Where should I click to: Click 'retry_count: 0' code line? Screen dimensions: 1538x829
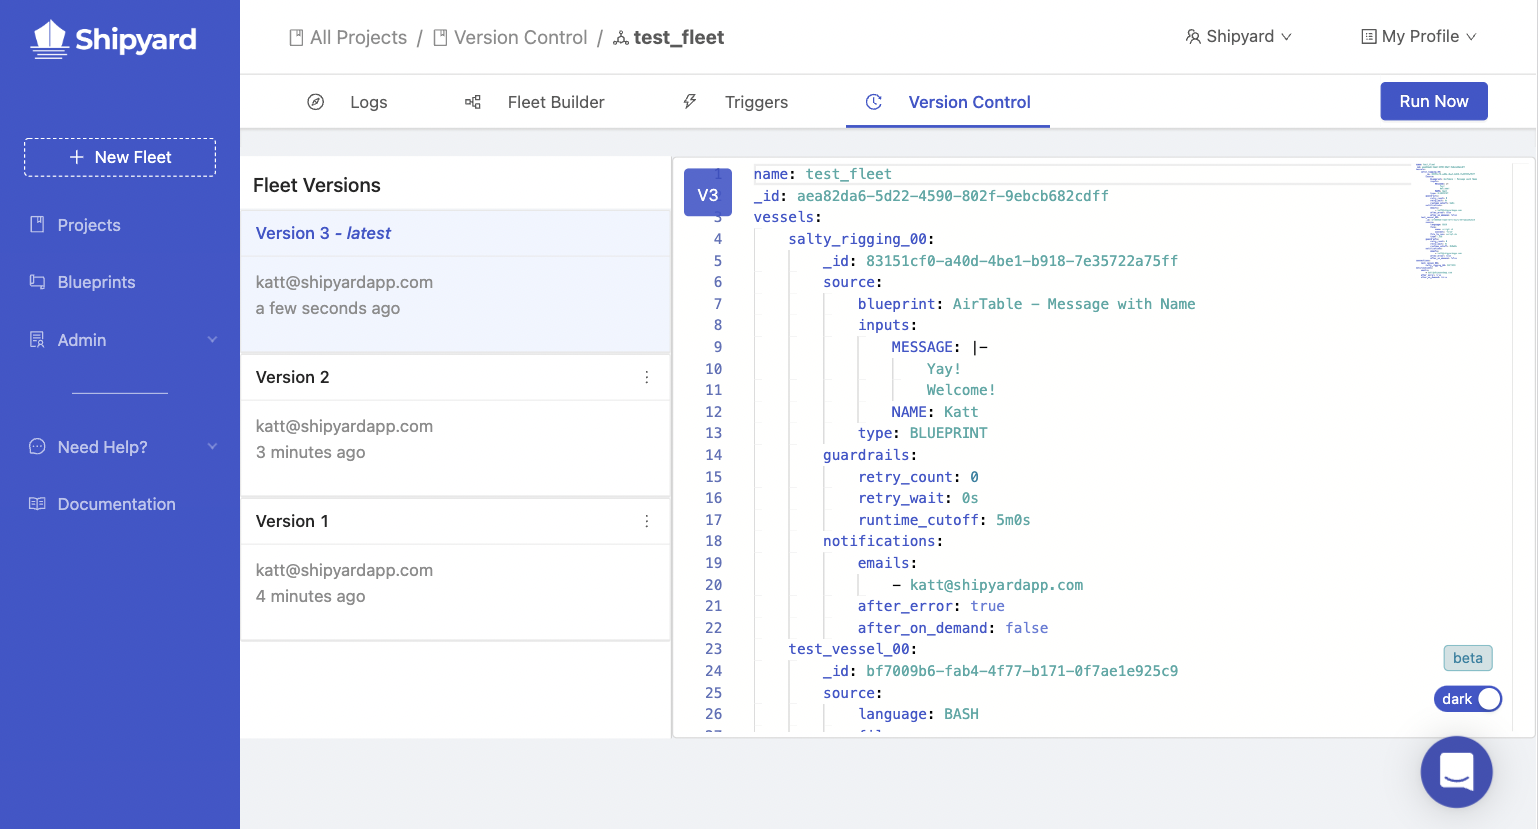[x=918, y=477]
